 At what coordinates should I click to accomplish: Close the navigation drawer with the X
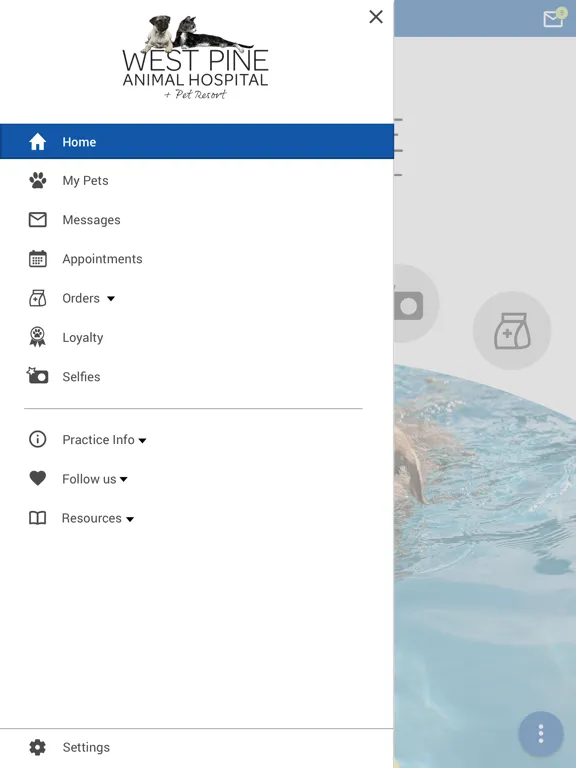click(376, 17)
